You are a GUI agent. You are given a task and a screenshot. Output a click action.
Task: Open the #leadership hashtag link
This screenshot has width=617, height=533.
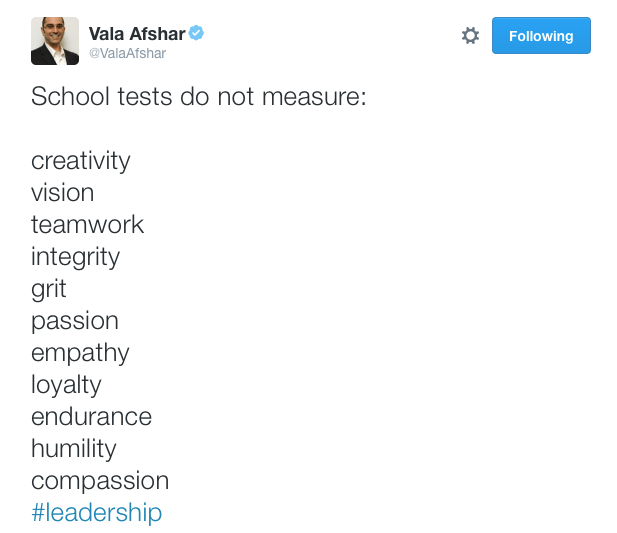(x=96, y=513)
